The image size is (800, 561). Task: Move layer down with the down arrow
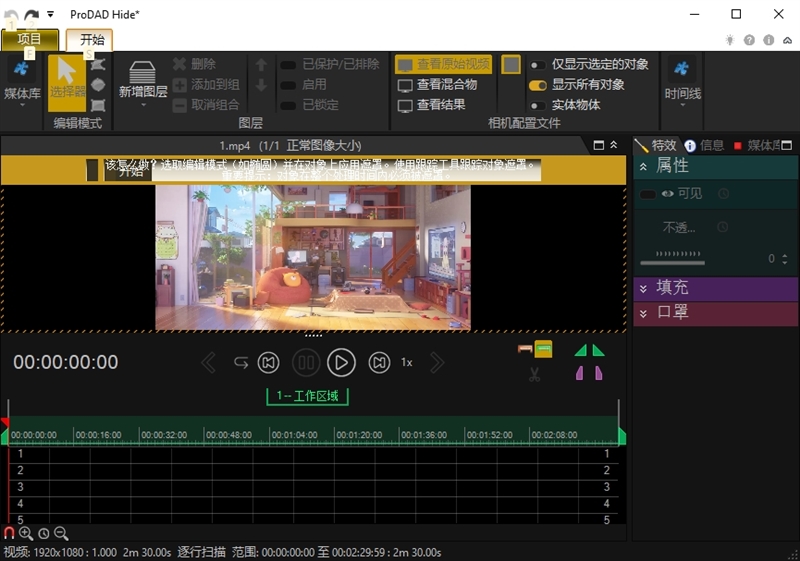(x=261, y=85)
